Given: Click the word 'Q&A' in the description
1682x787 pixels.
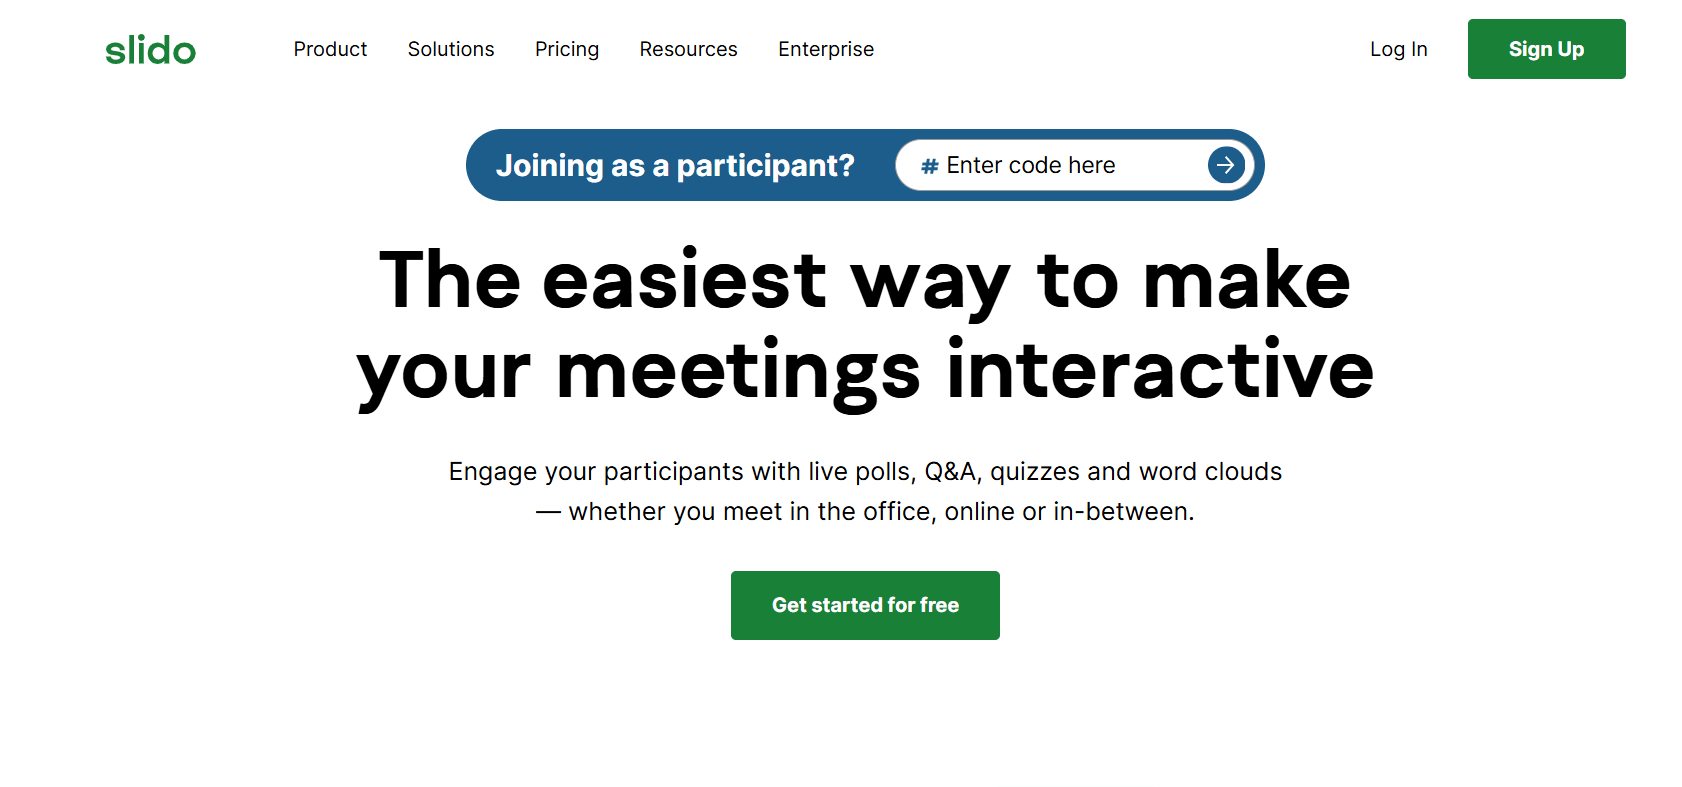Looking at the screenshot, I should pyautogui.click(x=953, y=471).
